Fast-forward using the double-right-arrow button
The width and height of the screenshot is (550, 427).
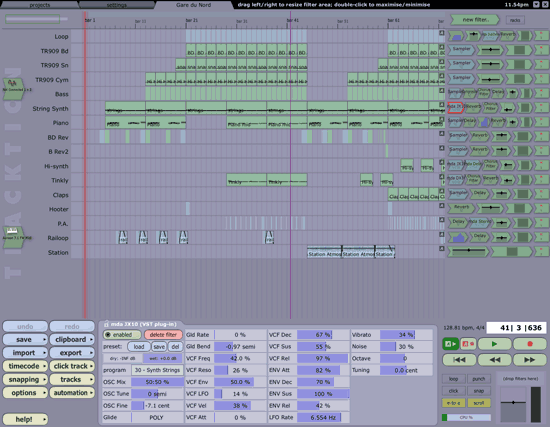[x=530, y=360]
